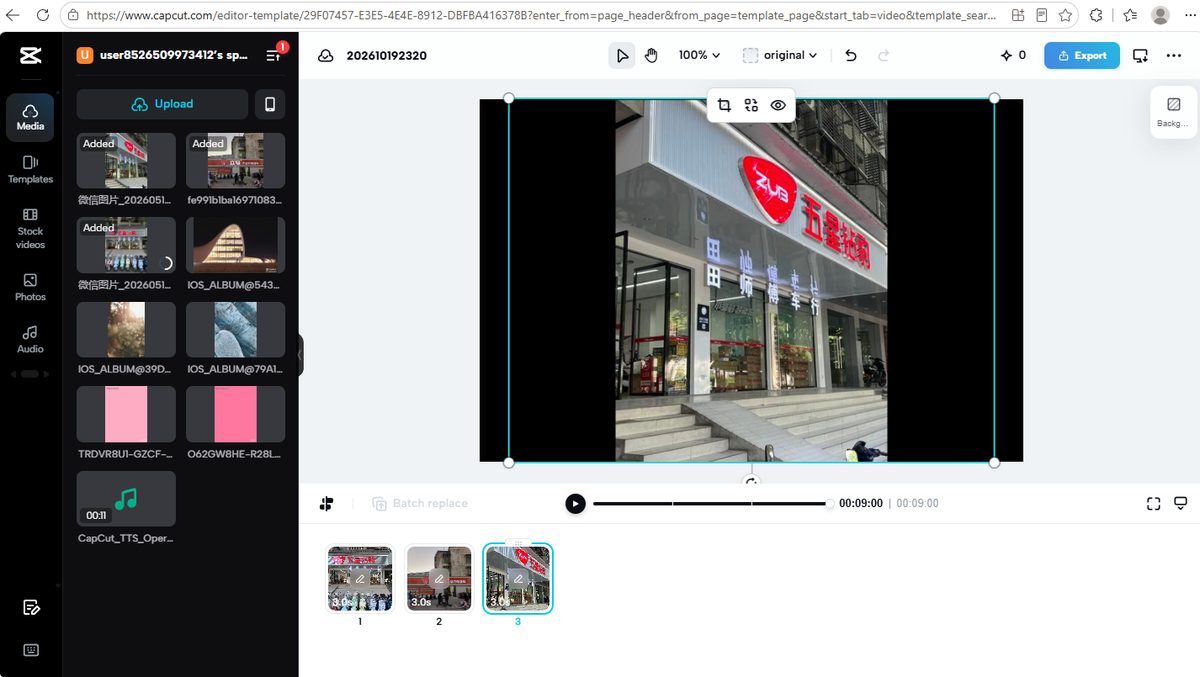The width and height of the screenshot is (1200, 677).
Task: Select the IOS_ALBUM@543 media thumbnail
Action: (235, 245)
